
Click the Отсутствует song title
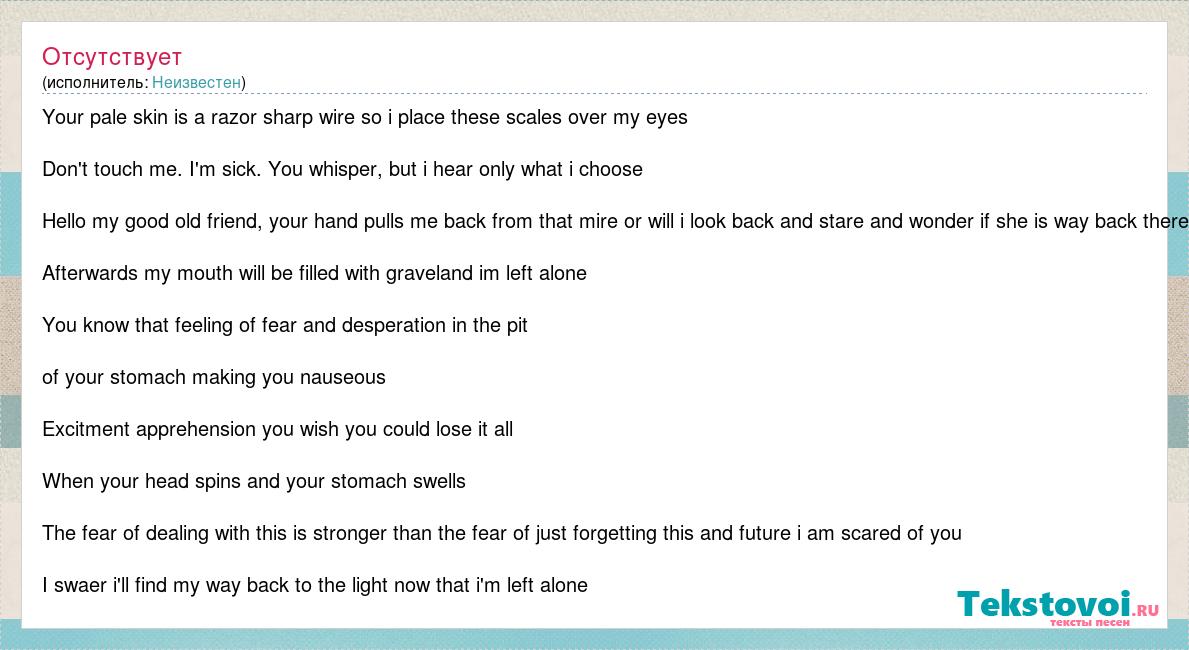(111, 57)
